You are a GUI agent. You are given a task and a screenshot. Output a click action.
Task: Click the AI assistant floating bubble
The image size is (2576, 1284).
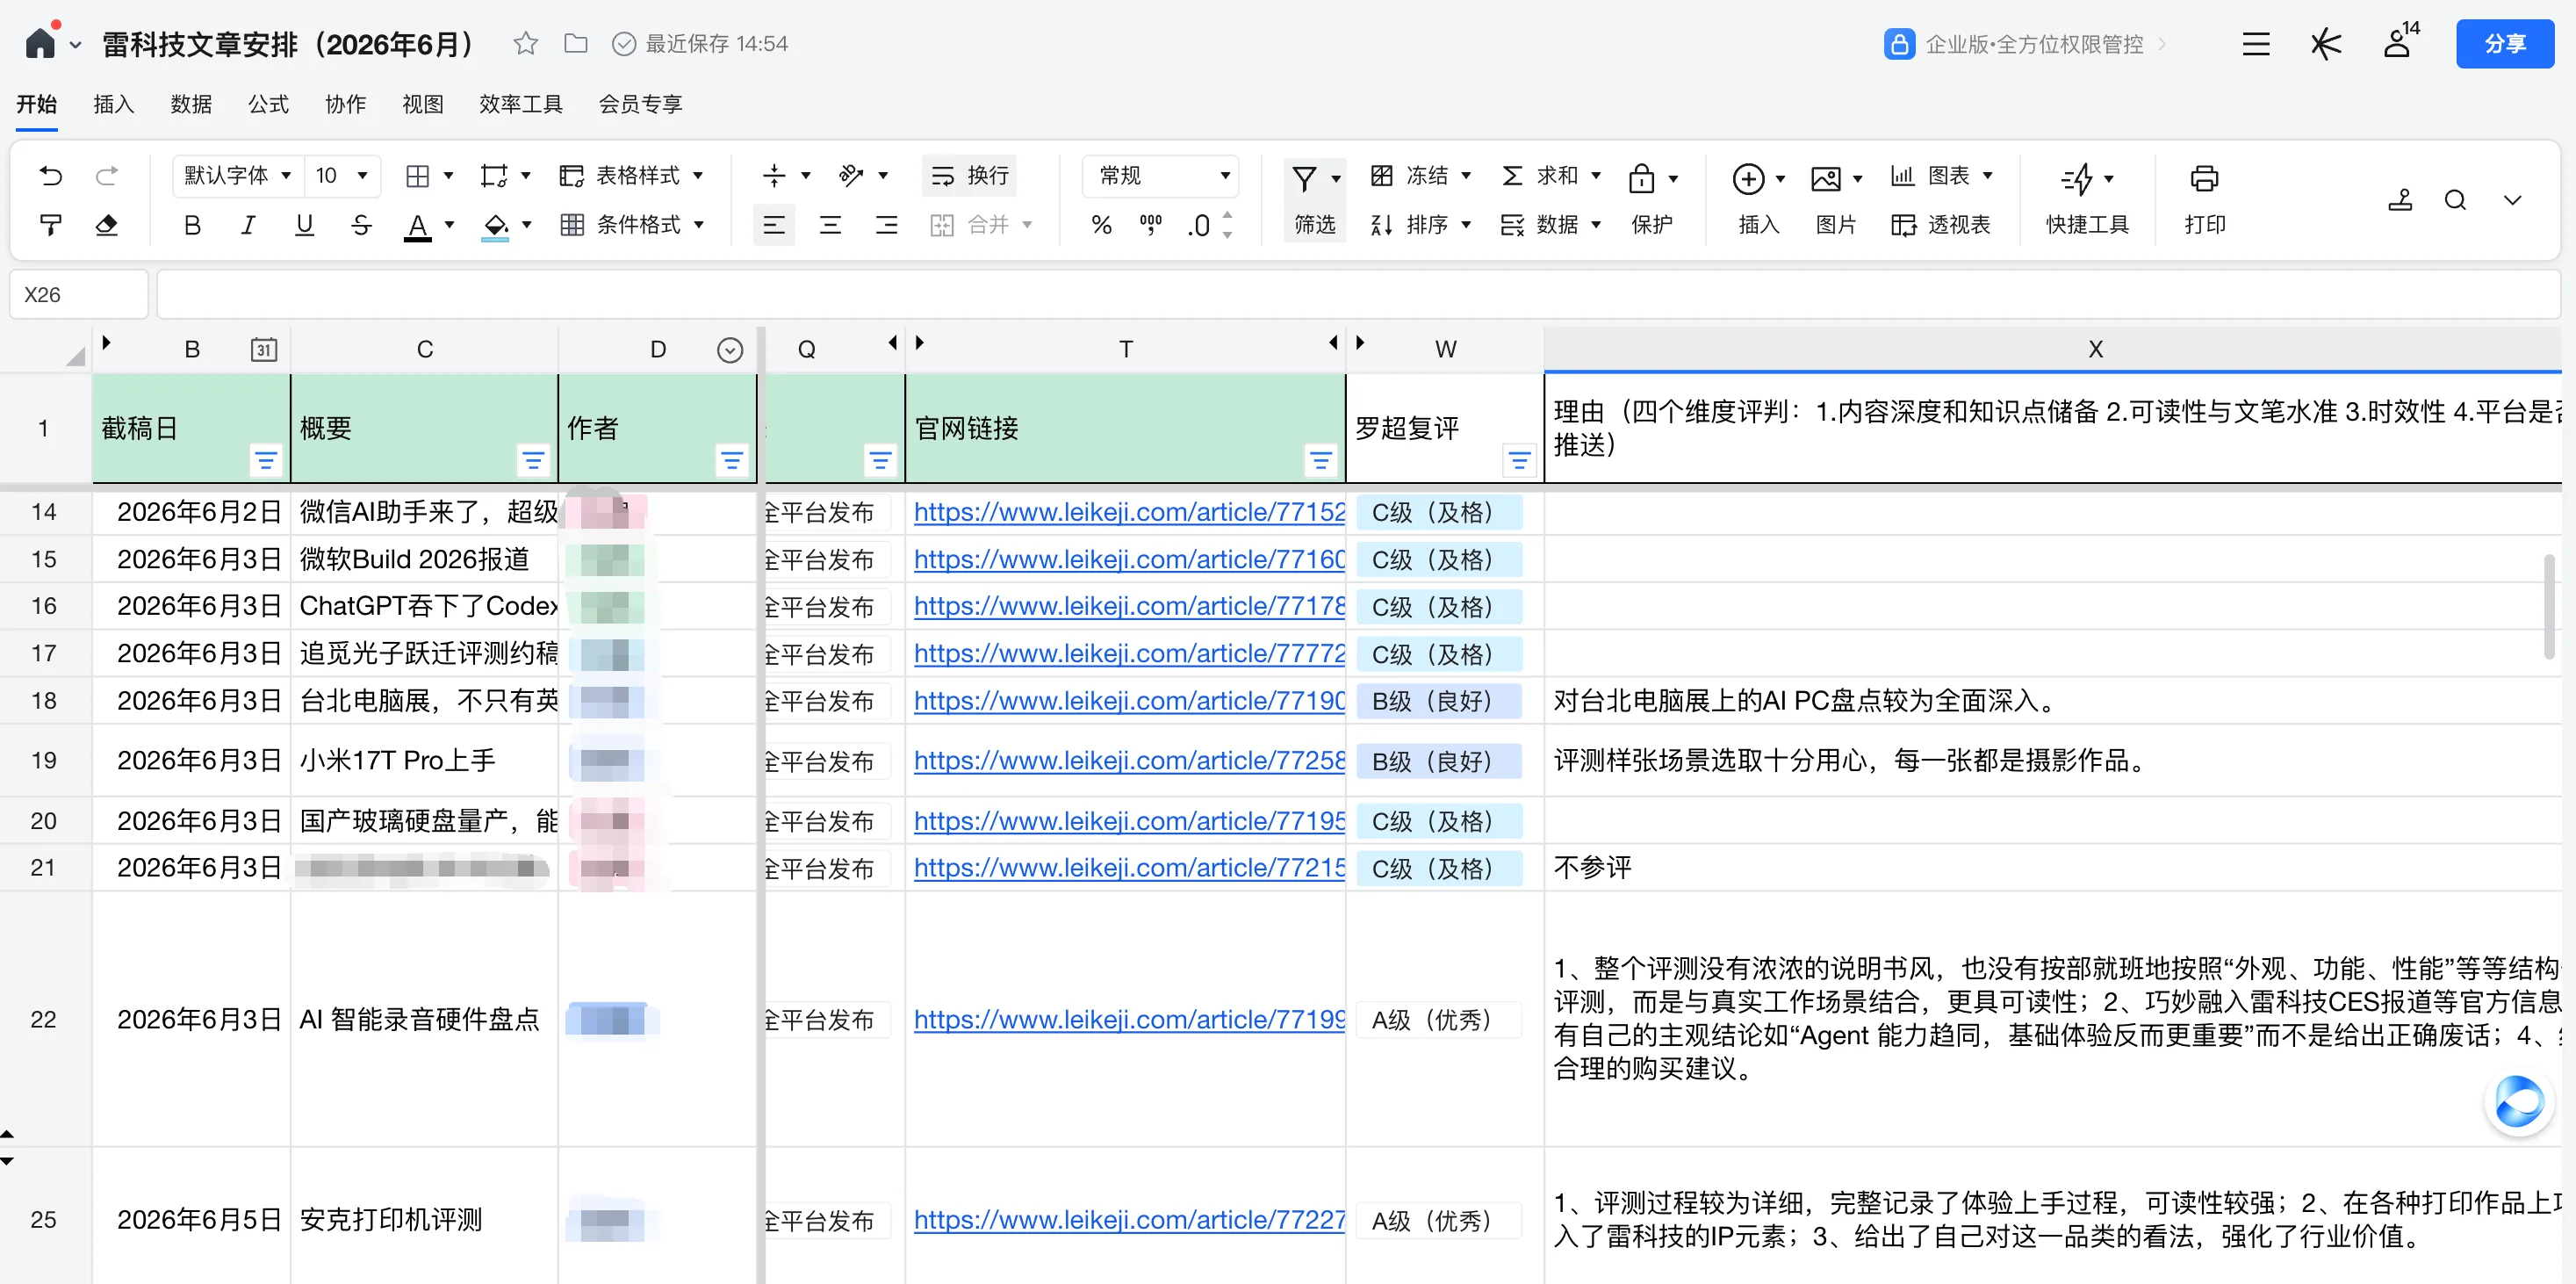(2518, 1102)
